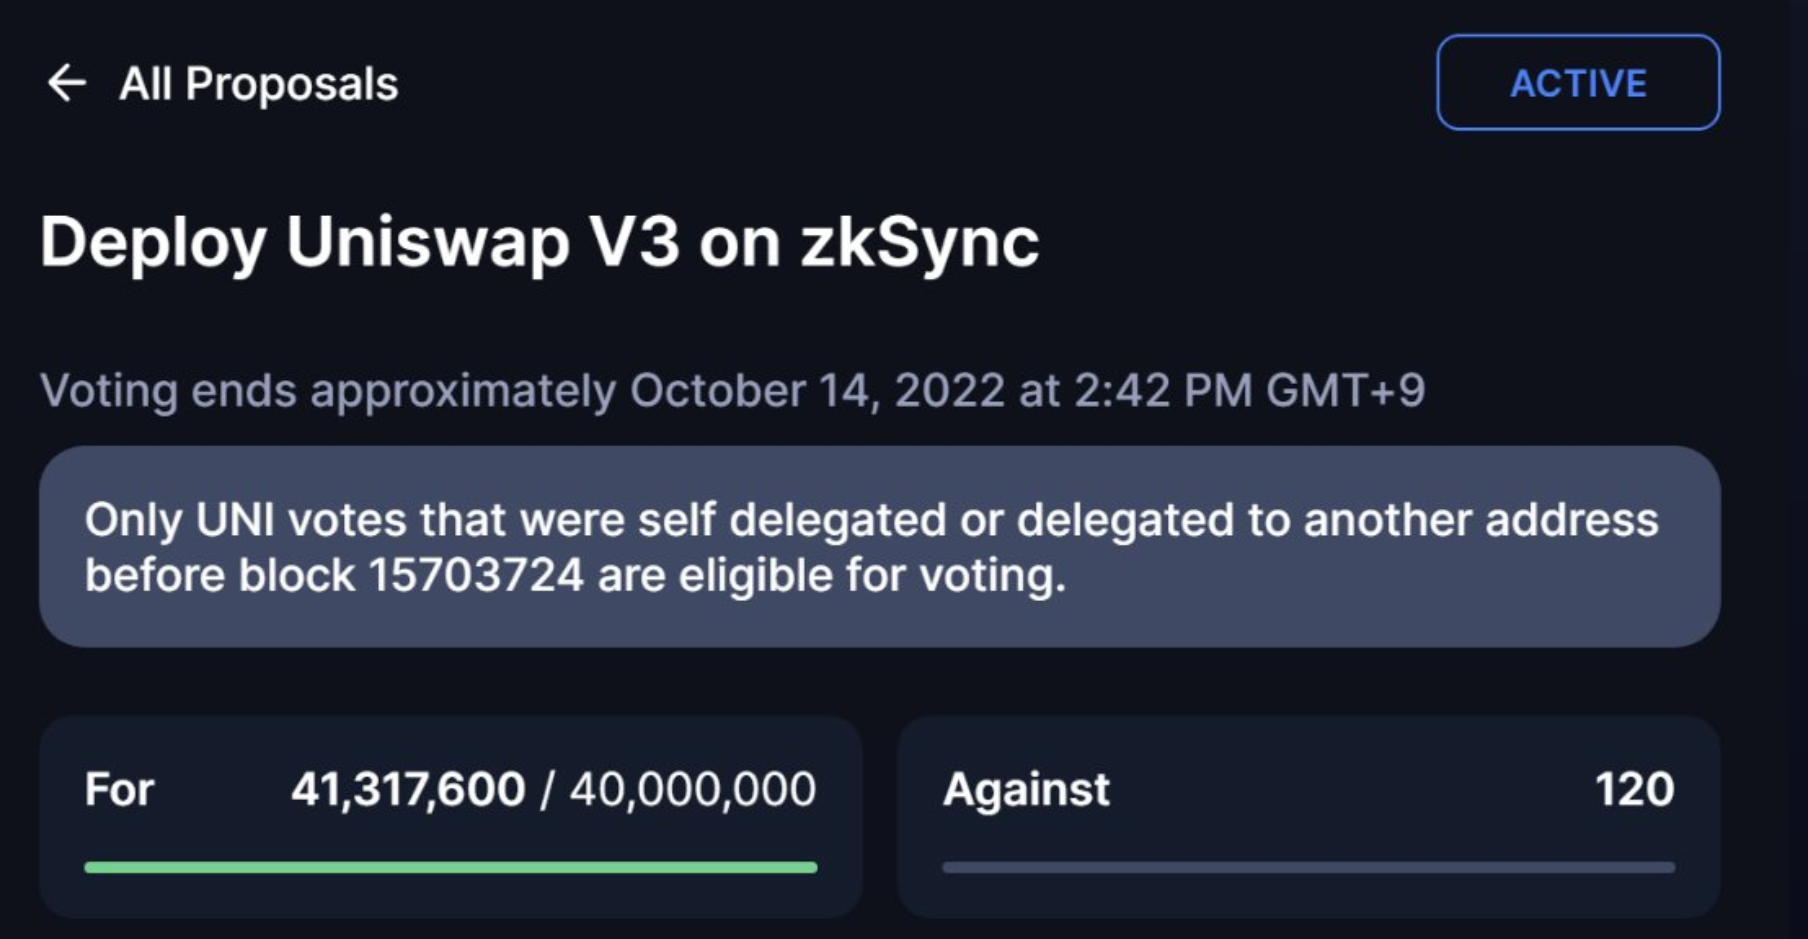
Task: Click block number 15703724
Action: click(x=476, y=576)
